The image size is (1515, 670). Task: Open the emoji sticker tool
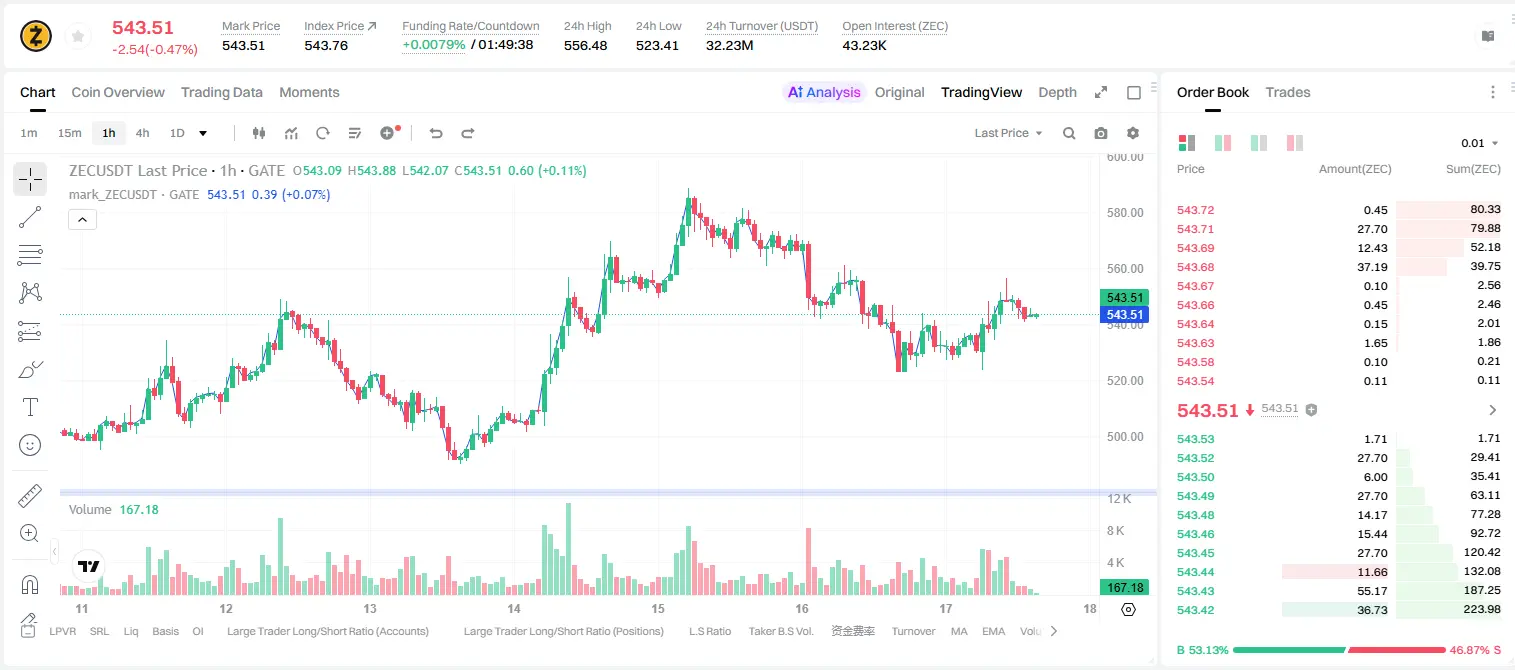pos(30,445)
